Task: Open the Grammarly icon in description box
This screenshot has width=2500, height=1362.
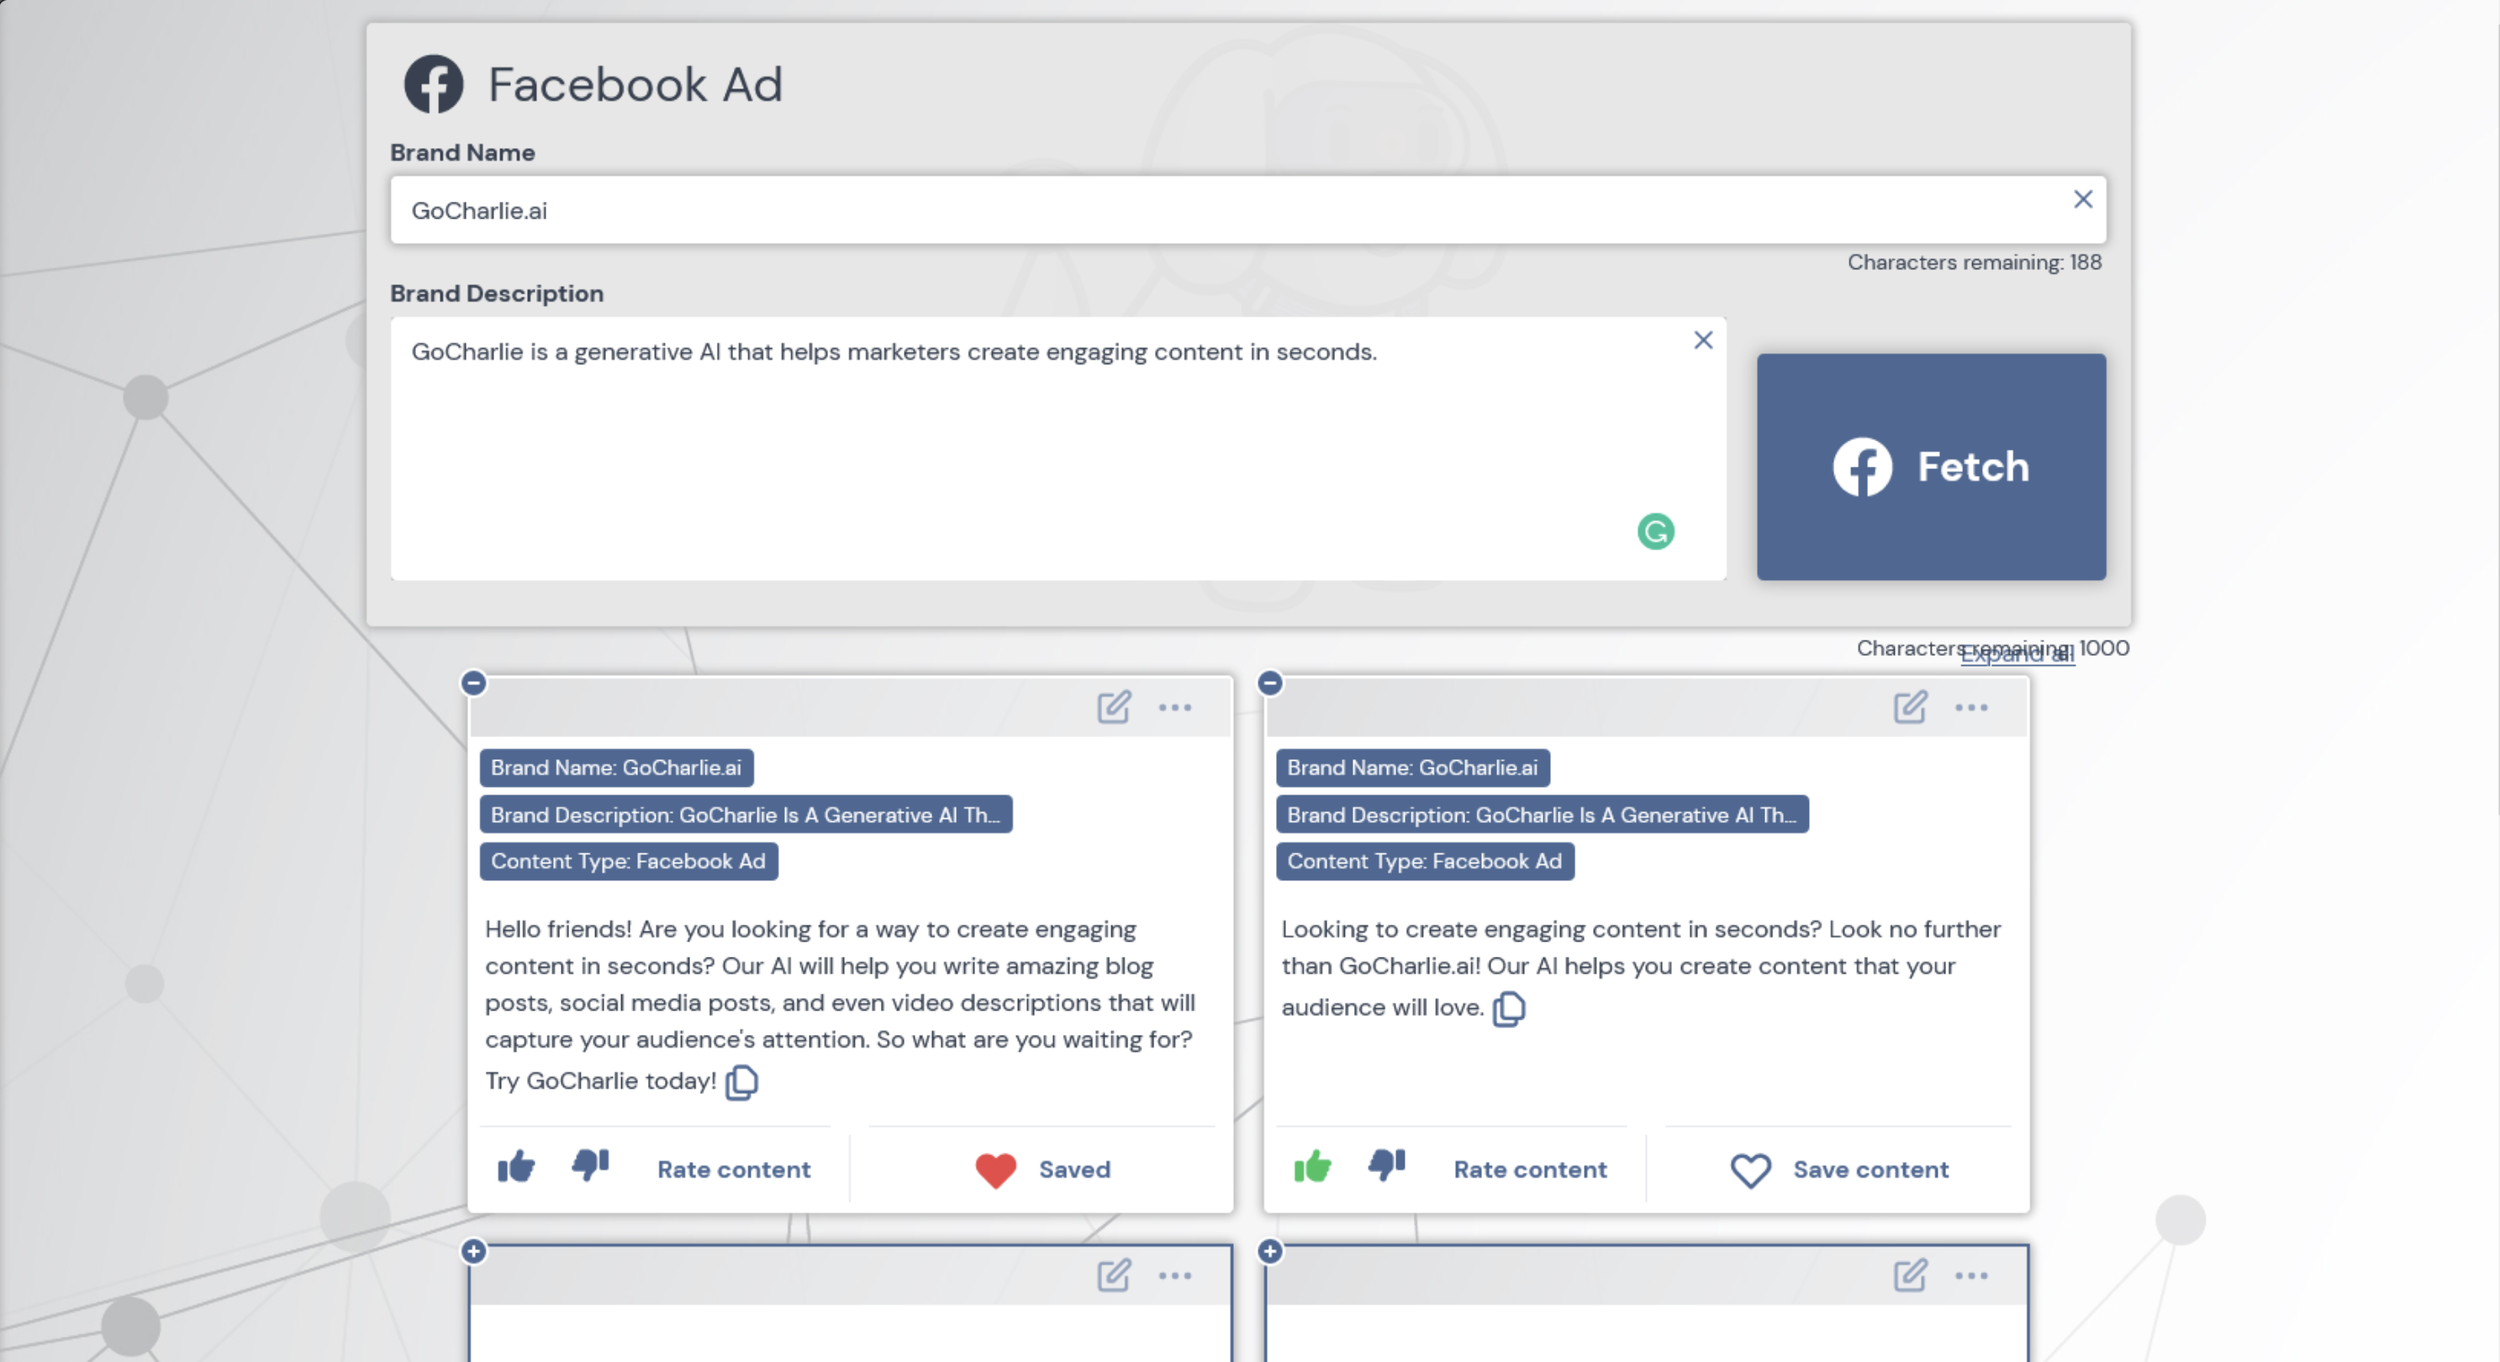Action: click(x=1656, y=532)
